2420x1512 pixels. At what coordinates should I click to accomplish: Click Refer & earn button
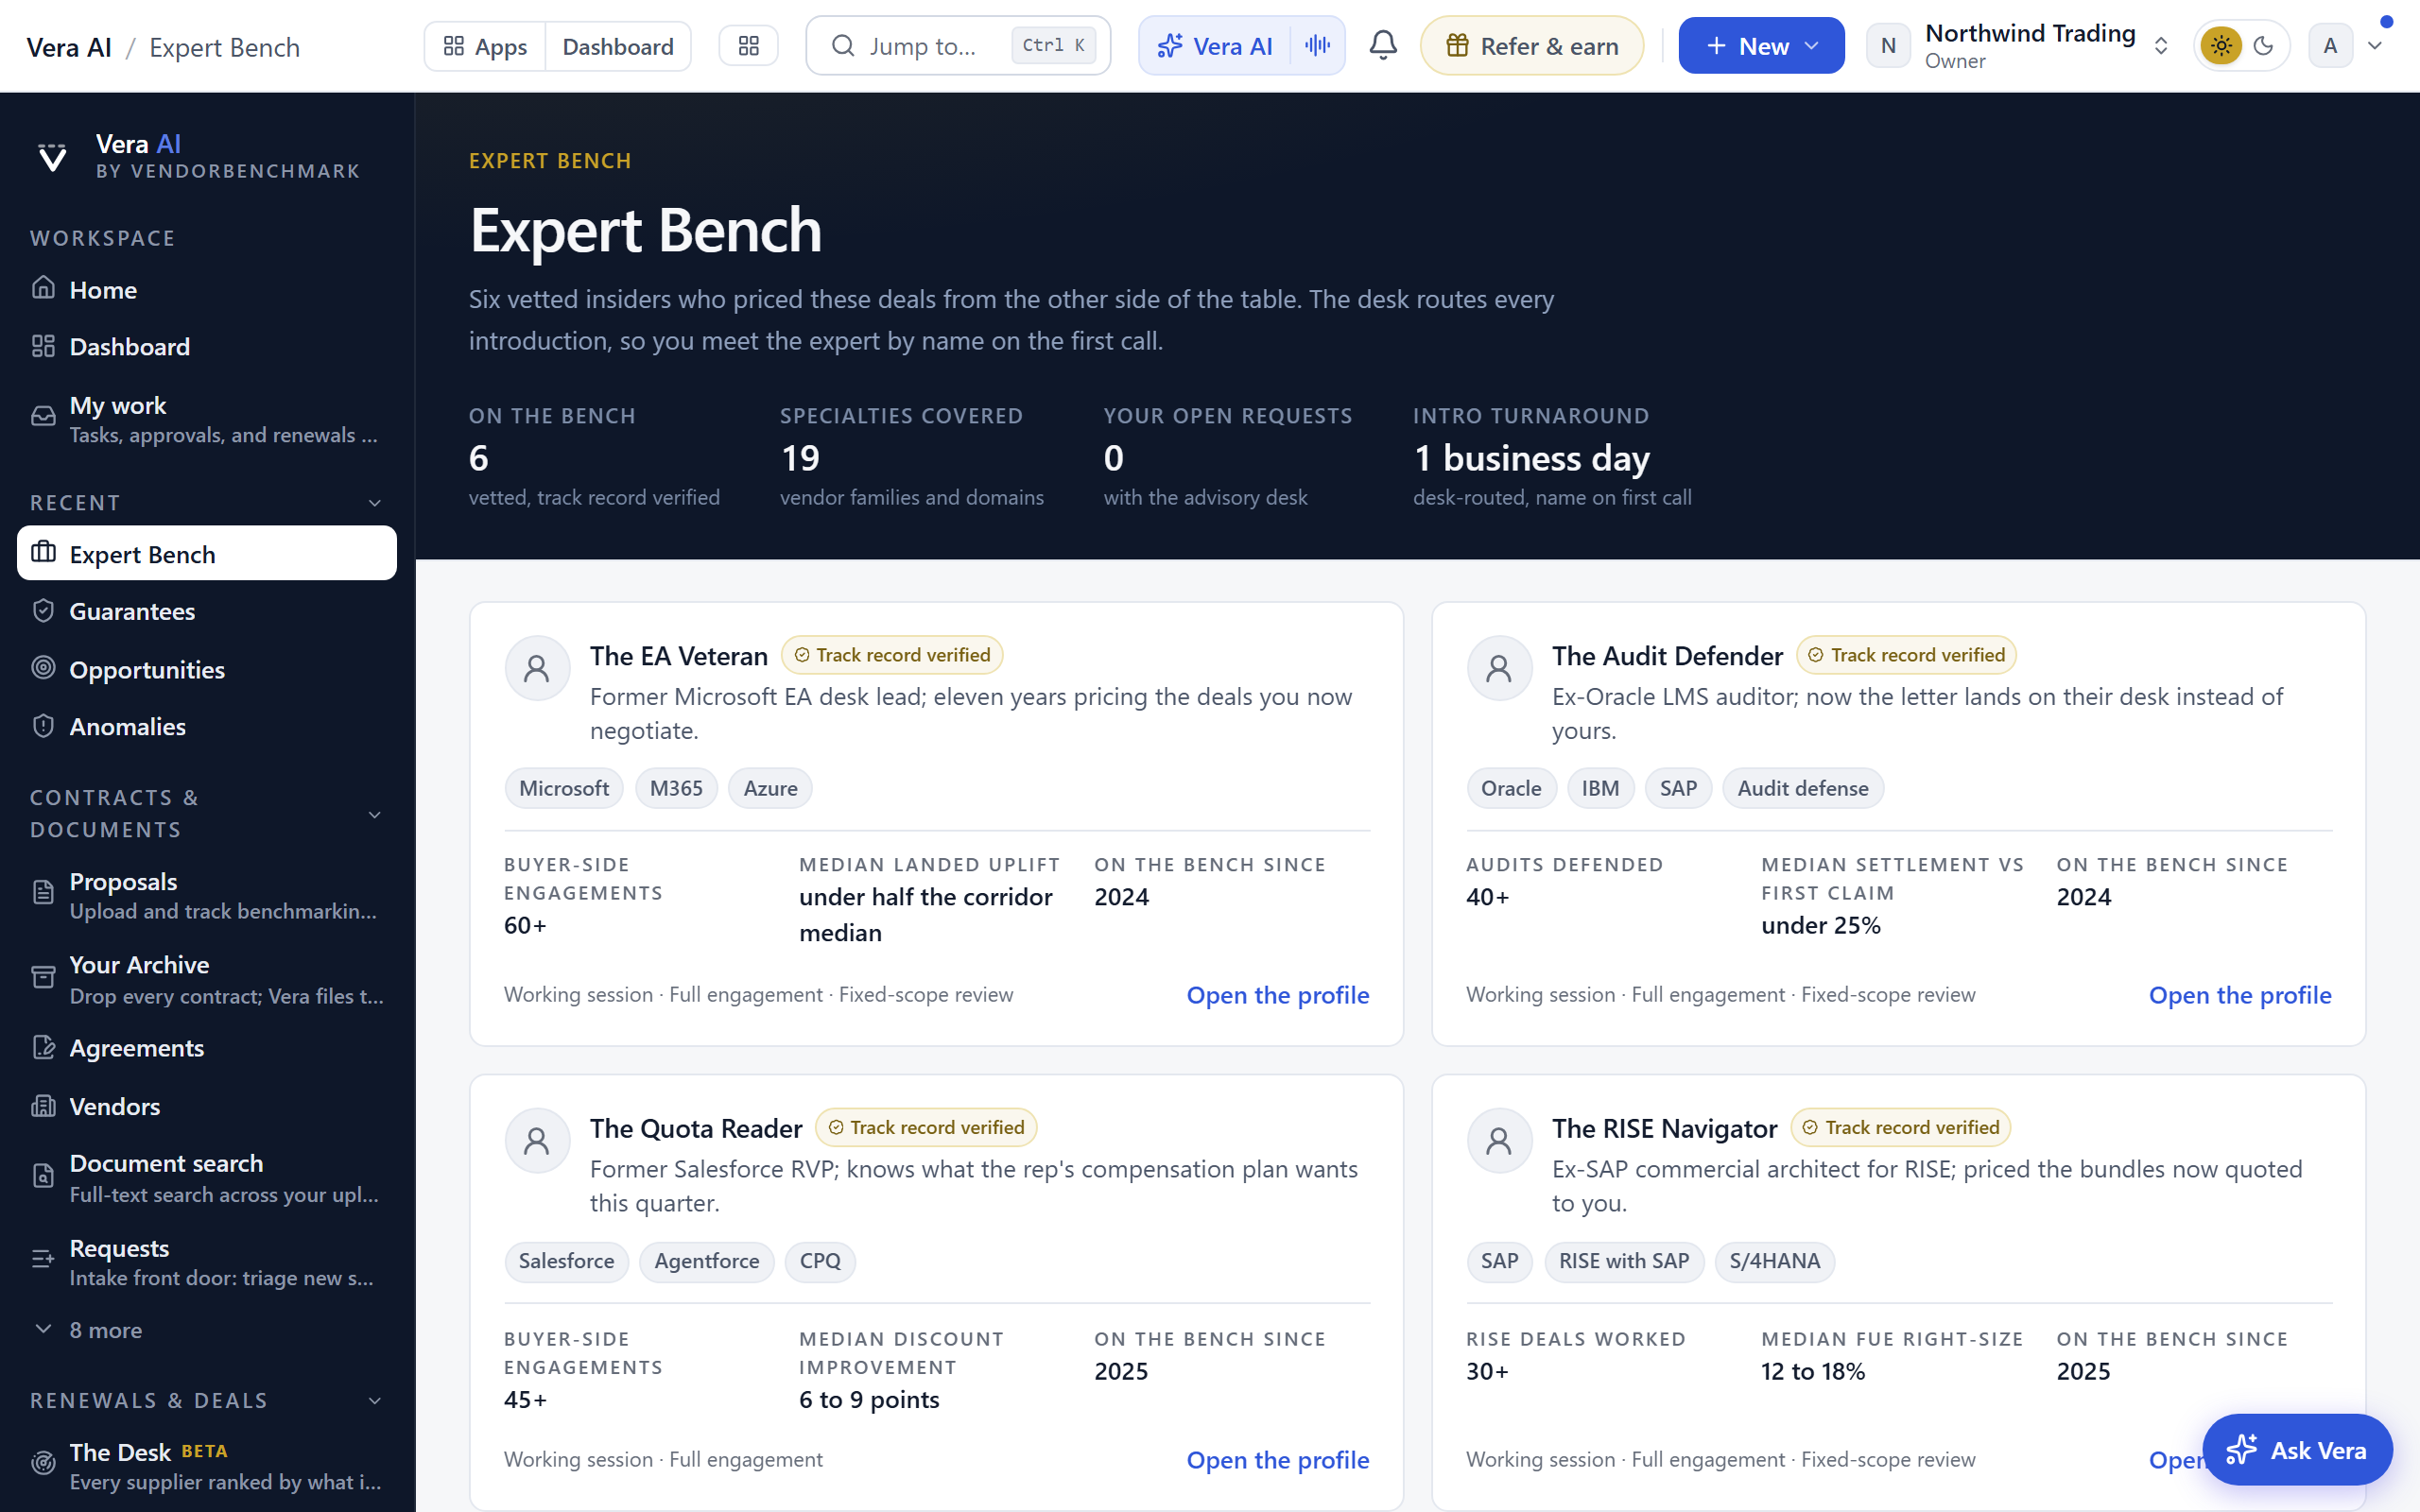click(1531, 46)
